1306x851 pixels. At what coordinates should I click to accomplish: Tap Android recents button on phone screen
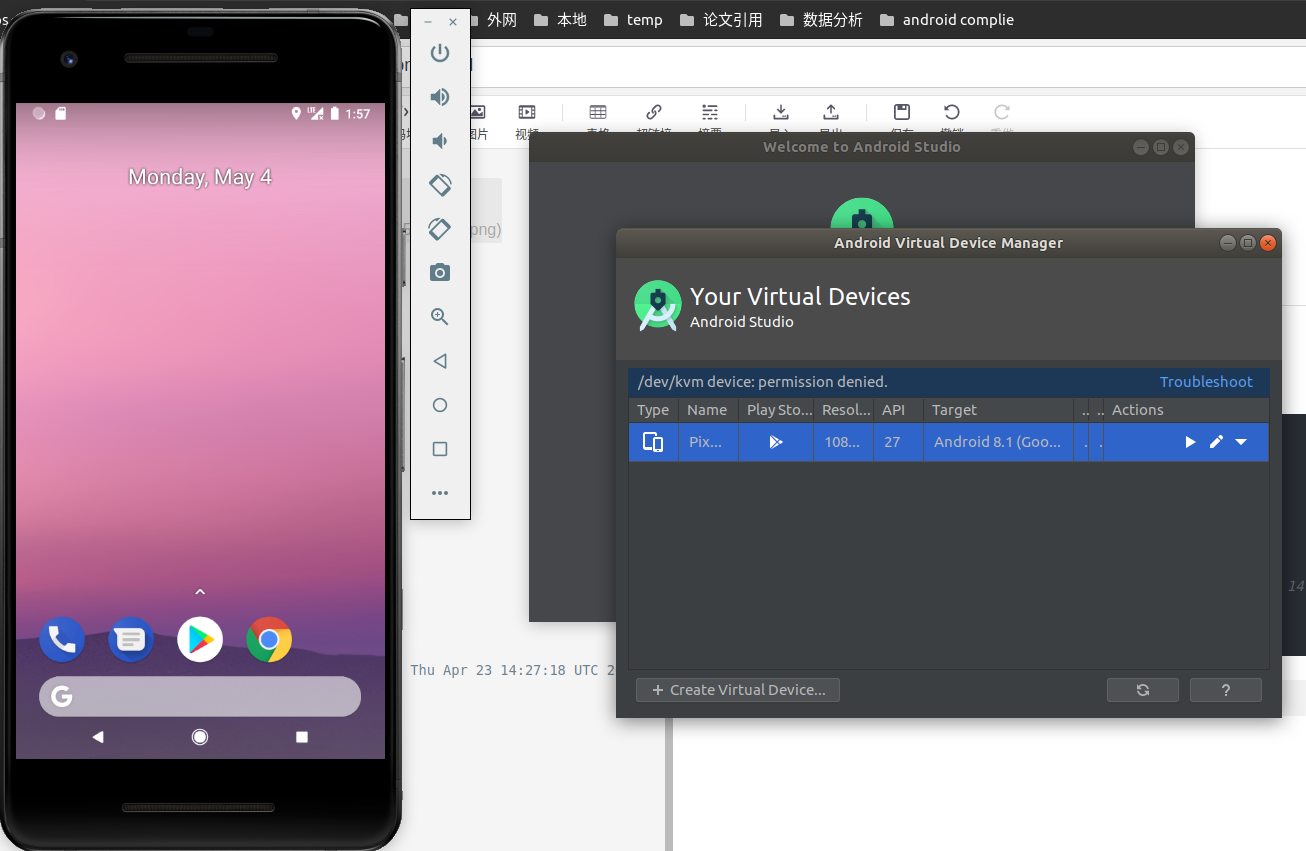[302, 737]
